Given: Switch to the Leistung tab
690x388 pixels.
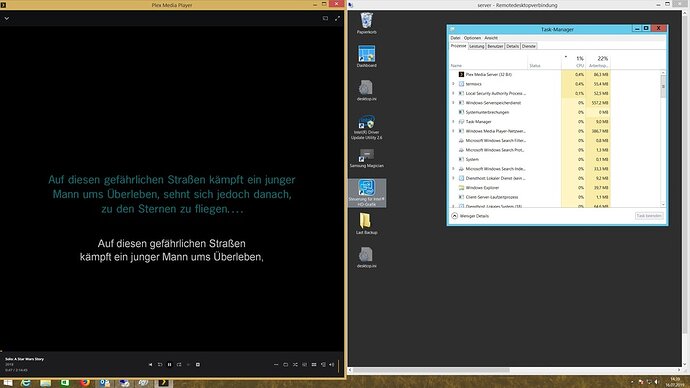Looking at the screenshot, I should [477, 46].
